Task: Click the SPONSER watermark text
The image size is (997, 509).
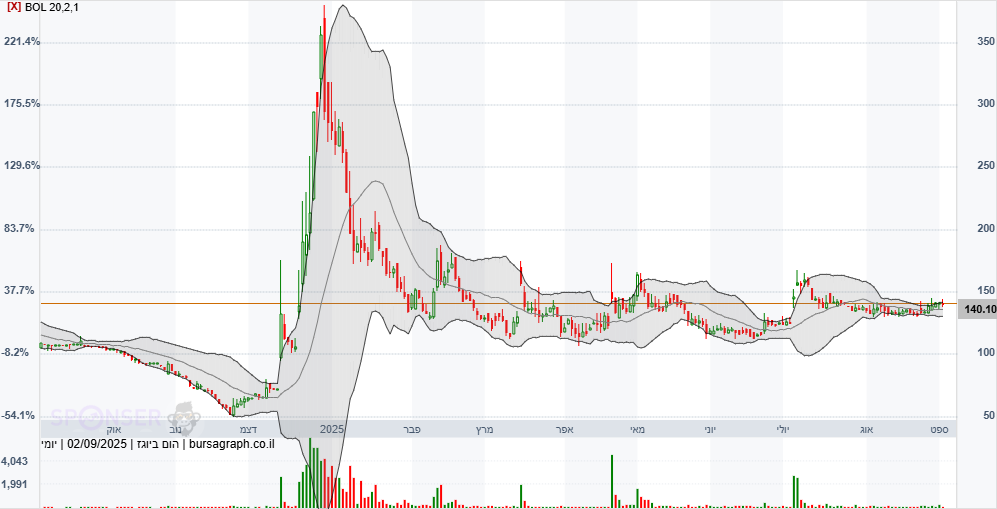Action: click(x=106, y=417)
